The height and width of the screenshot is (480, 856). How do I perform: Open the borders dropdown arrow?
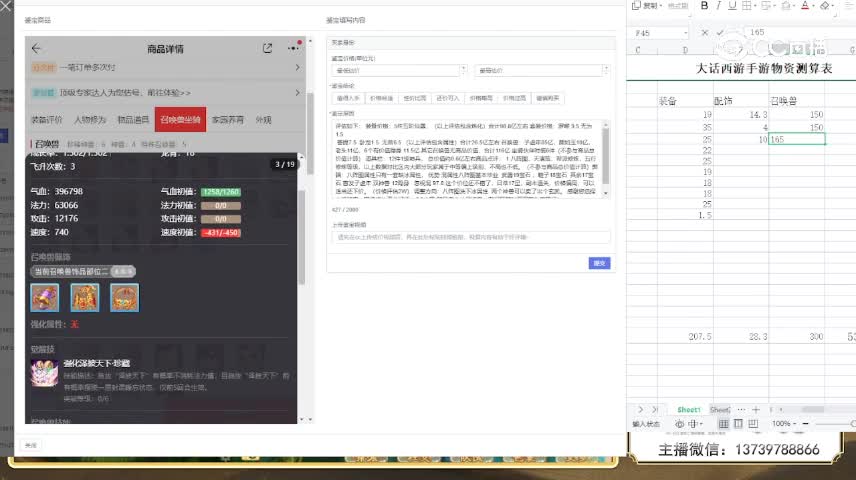tap(755, 6)
